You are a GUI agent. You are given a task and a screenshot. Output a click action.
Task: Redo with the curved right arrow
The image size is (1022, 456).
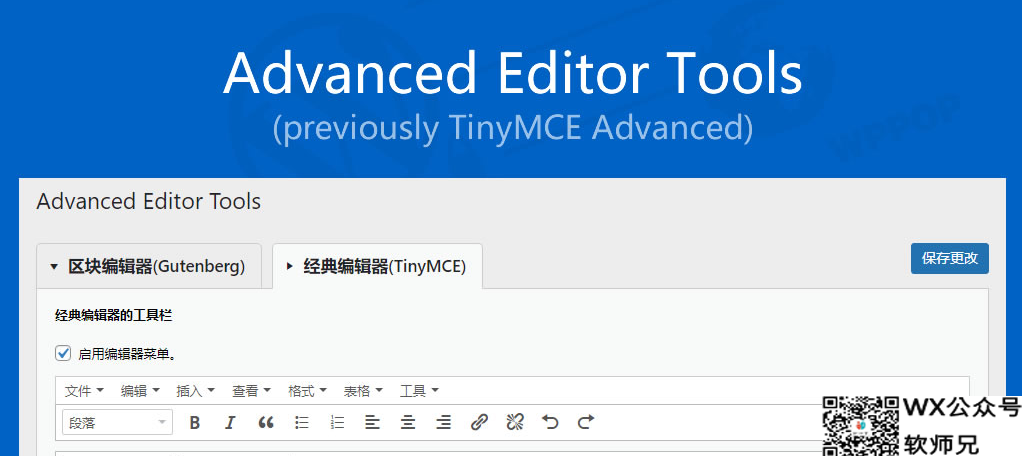(x=586, y=422)
